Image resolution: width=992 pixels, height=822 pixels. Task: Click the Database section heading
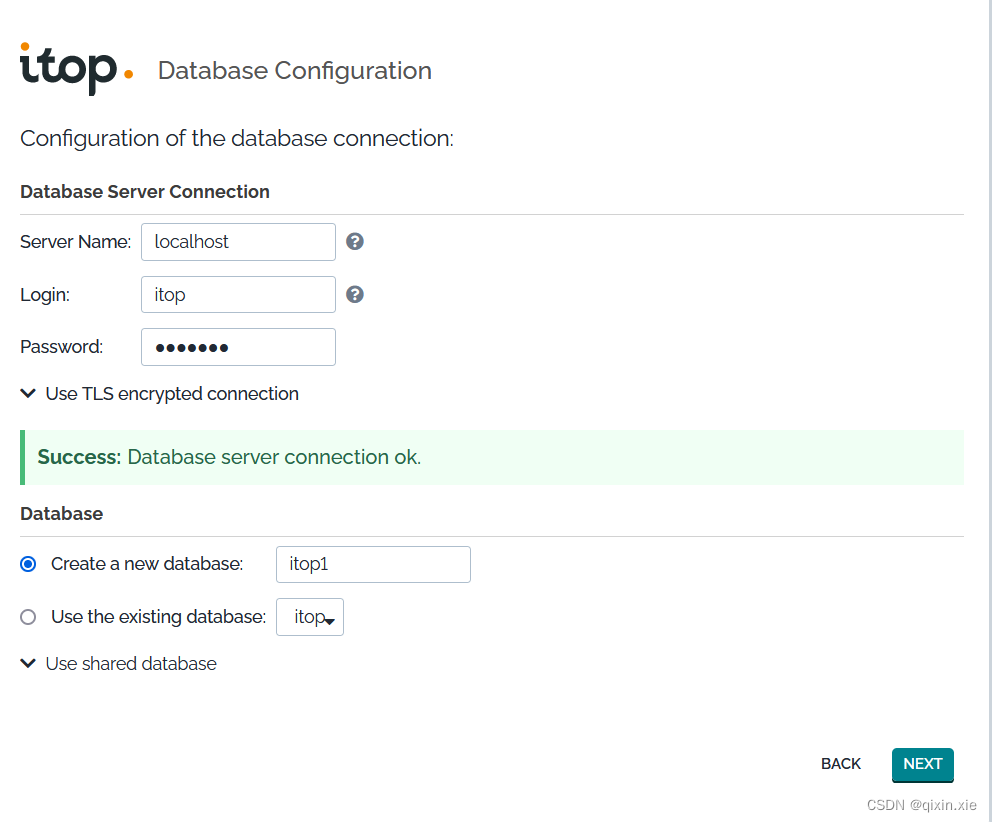click(x=61, y=513)
